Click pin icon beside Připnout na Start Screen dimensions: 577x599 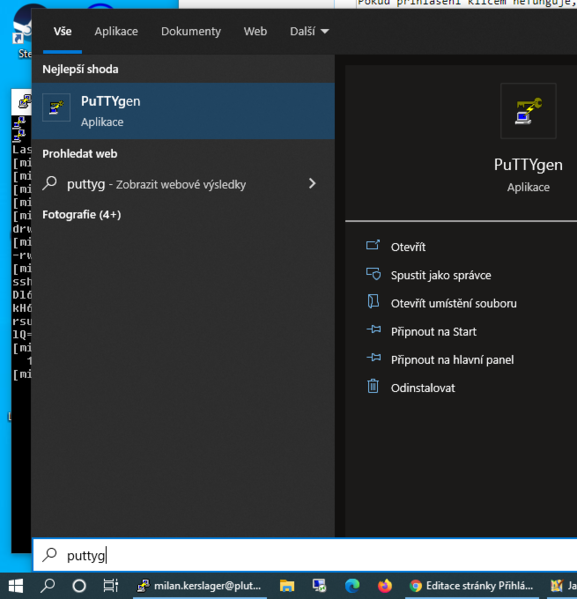374,329
